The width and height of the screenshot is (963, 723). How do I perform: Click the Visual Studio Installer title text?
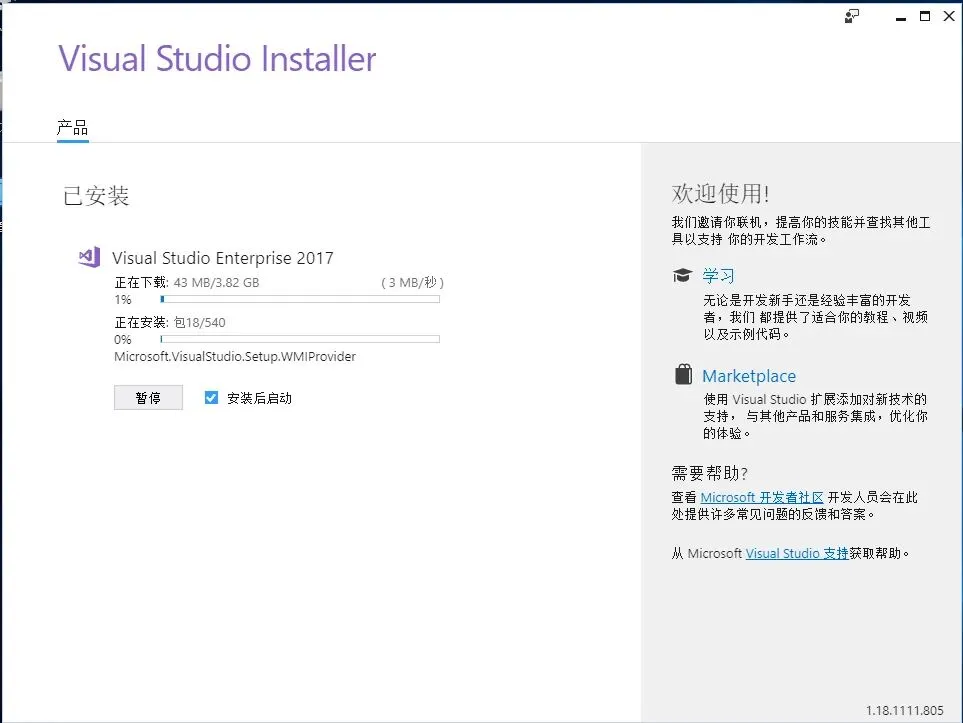pos(217,59)
